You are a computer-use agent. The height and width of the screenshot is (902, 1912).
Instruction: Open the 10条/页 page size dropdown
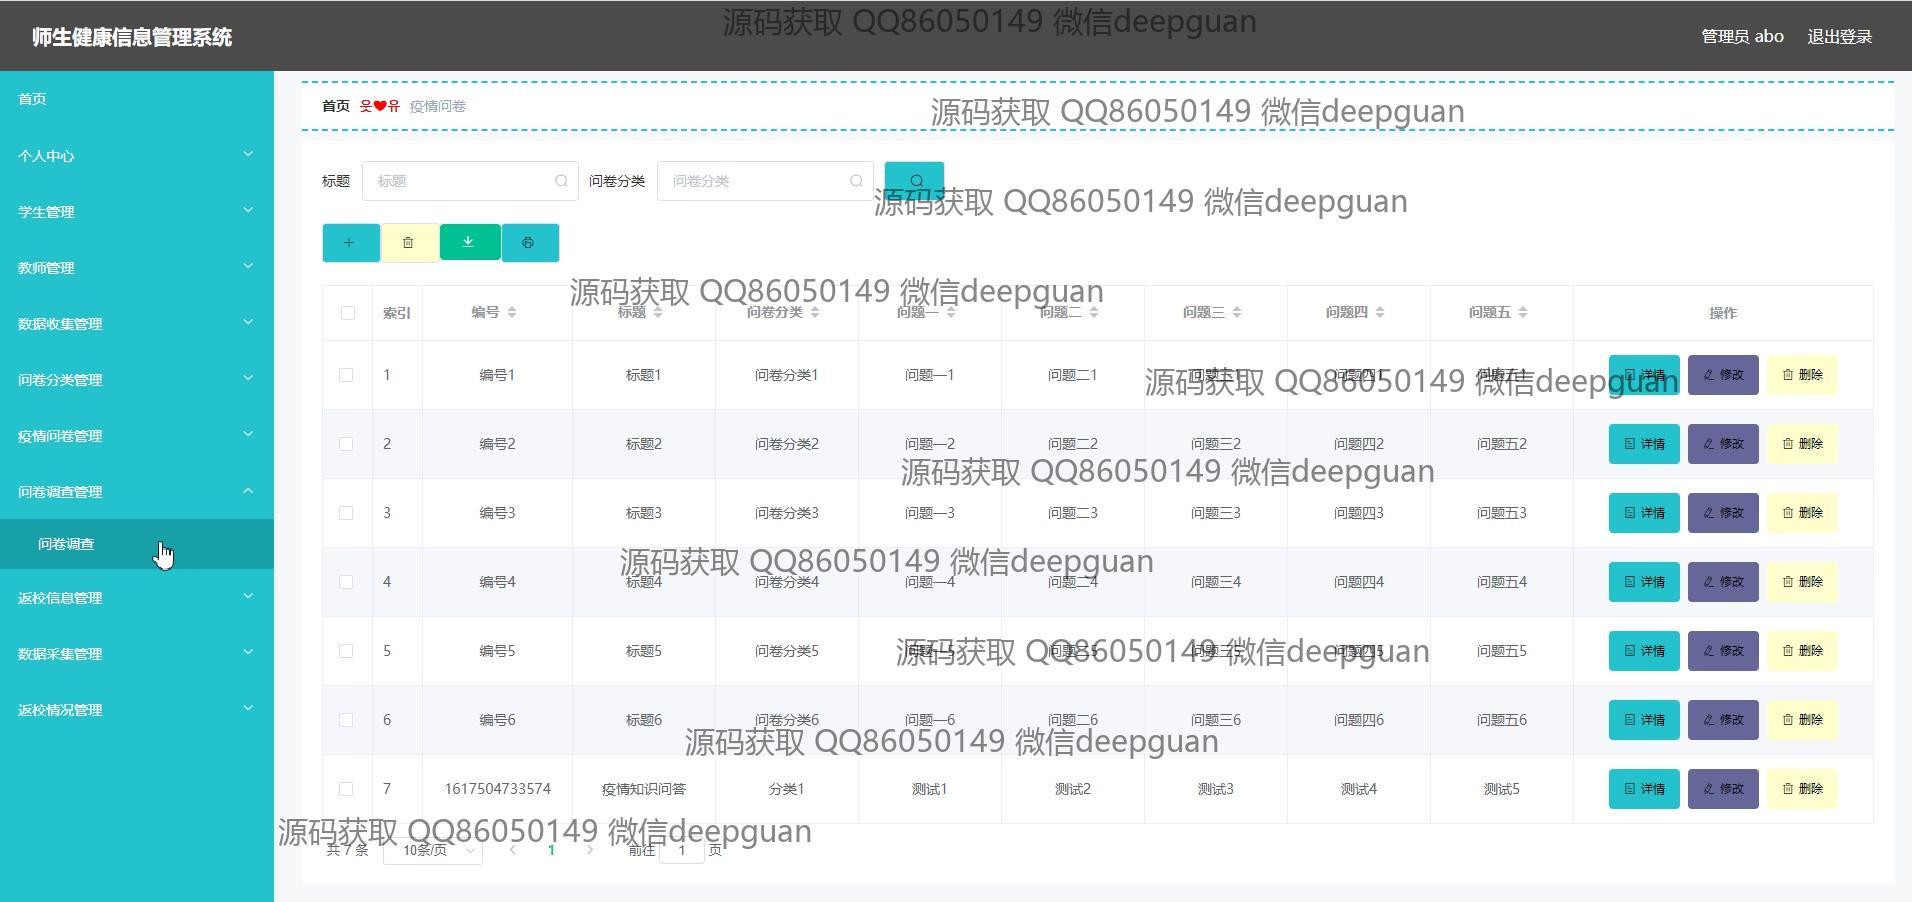coord(433,850)
